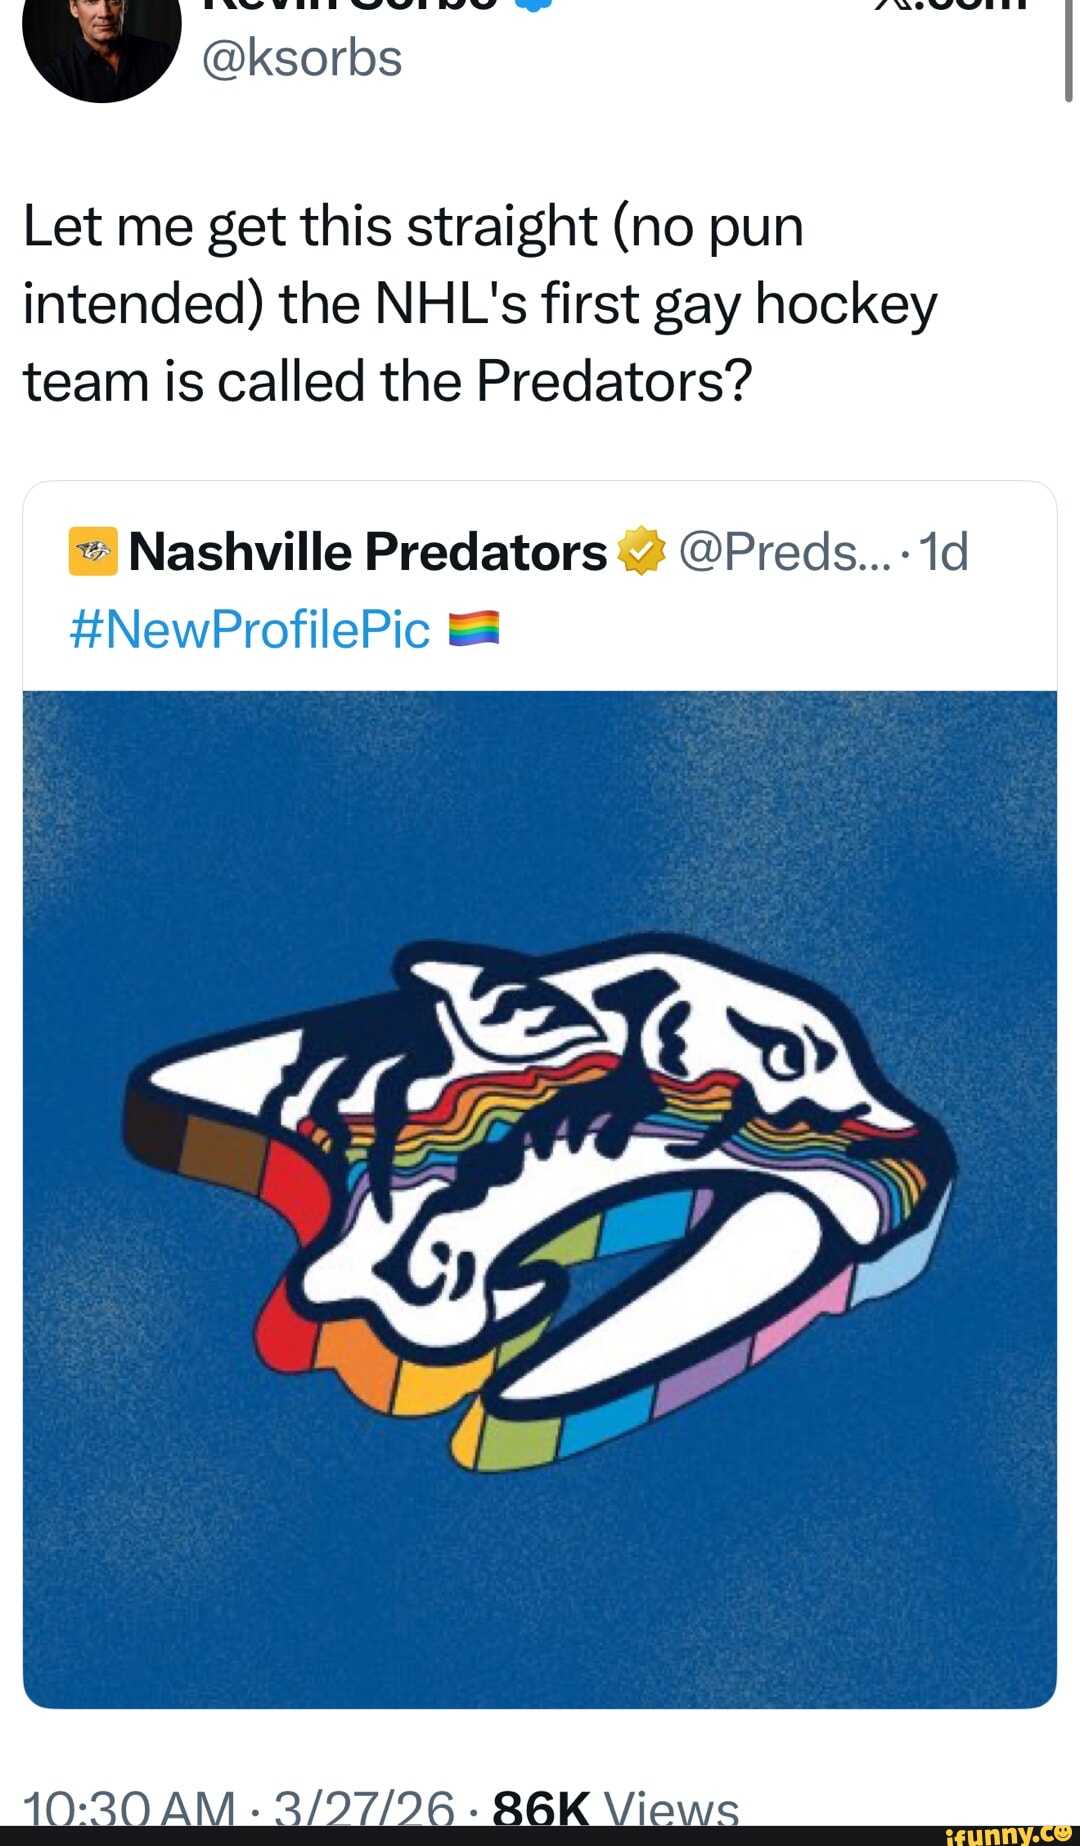Click the rainbow pride flag emoji

pyautogui.click(x=473, y=630)
